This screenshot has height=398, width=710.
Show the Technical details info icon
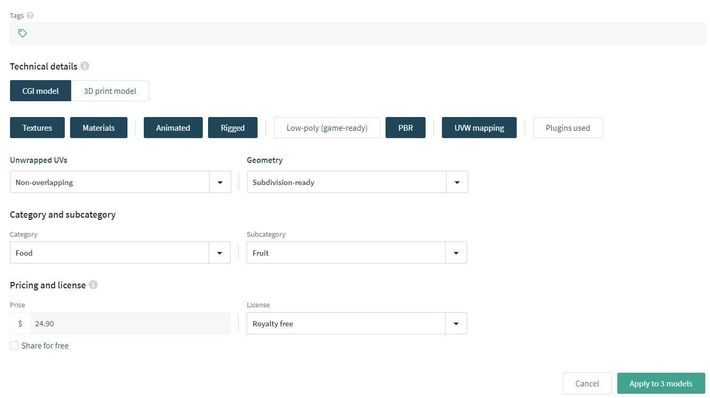tap(85, 66)
